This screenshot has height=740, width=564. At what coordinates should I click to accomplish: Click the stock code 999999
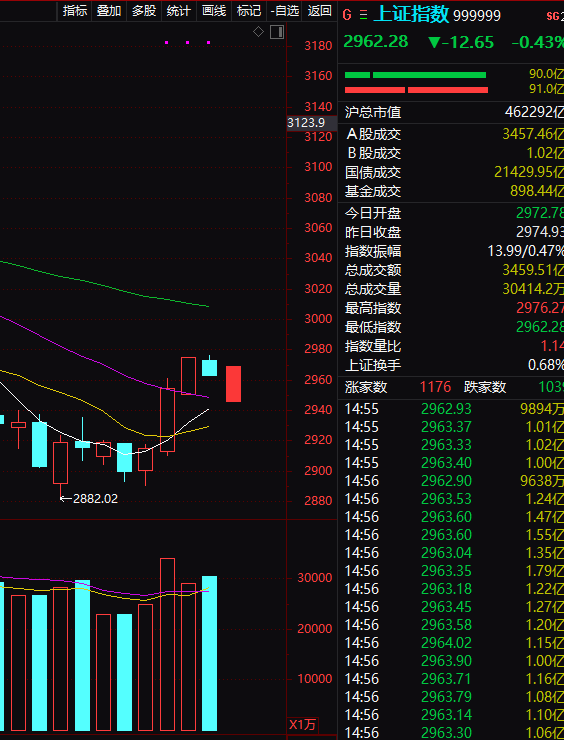[477, 17]
